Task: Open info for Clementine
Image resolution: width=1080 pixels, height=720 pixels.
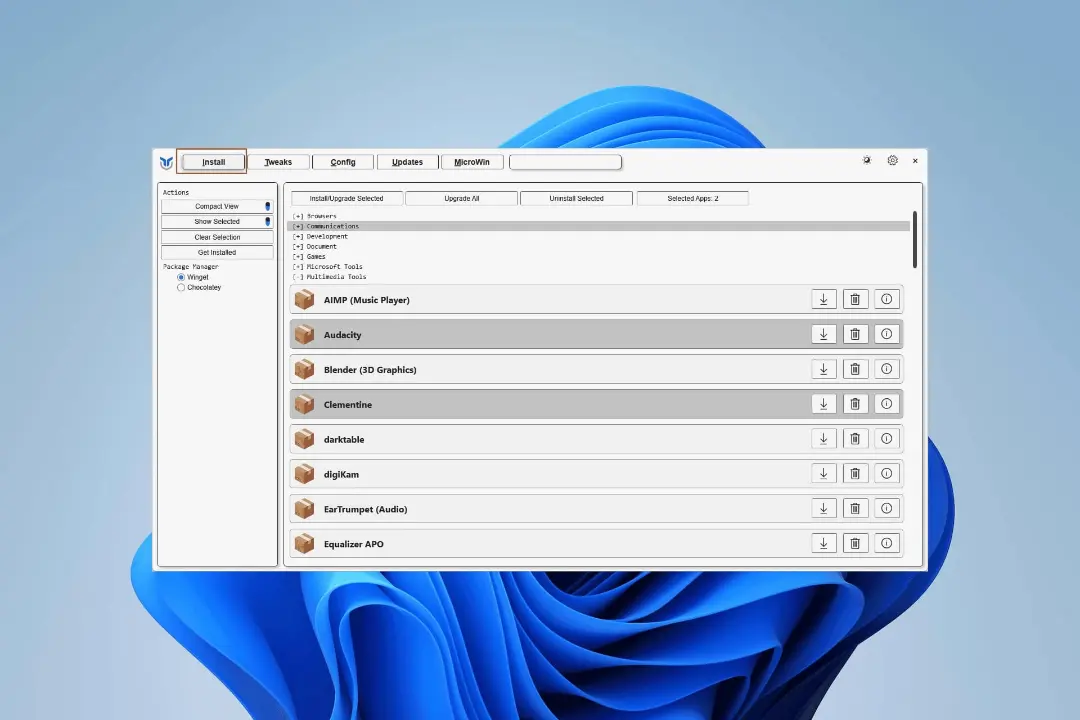Action: 886,404
